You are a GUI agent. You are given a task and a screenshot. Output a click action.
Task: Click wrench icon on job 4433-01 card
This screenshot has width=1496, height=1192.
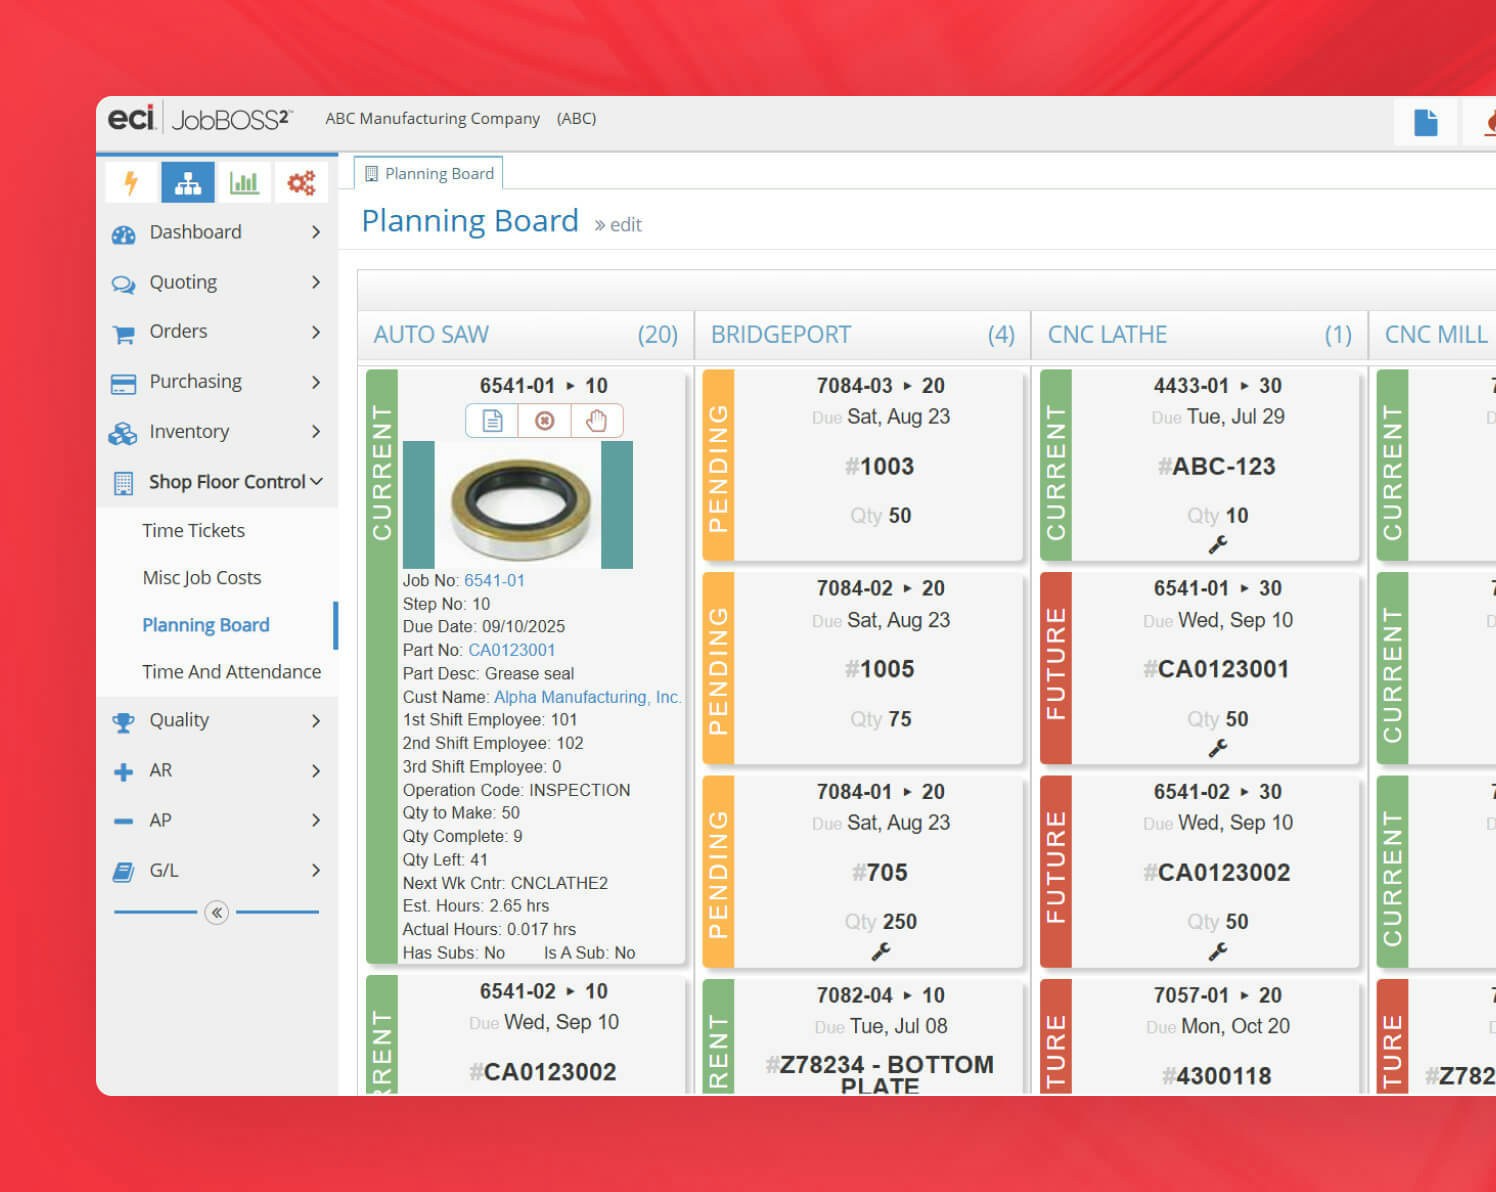point(1217,545)
